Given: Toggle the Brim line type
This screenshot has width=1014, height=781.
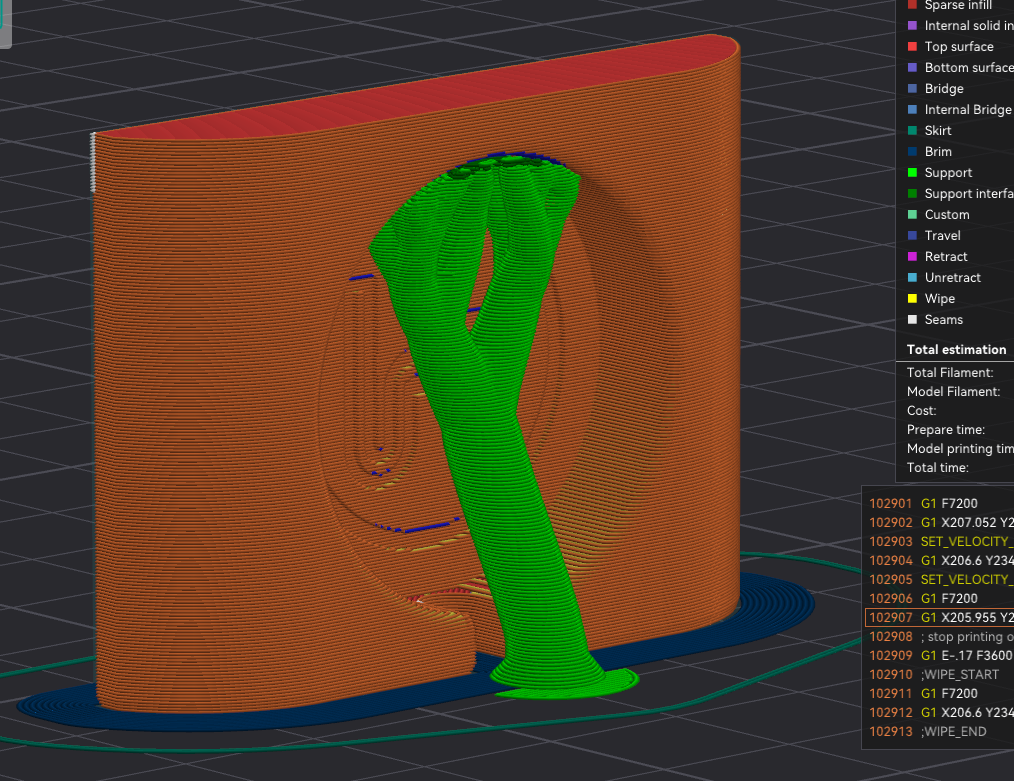Looking at the screenshot, I should [x=937, y=152].
